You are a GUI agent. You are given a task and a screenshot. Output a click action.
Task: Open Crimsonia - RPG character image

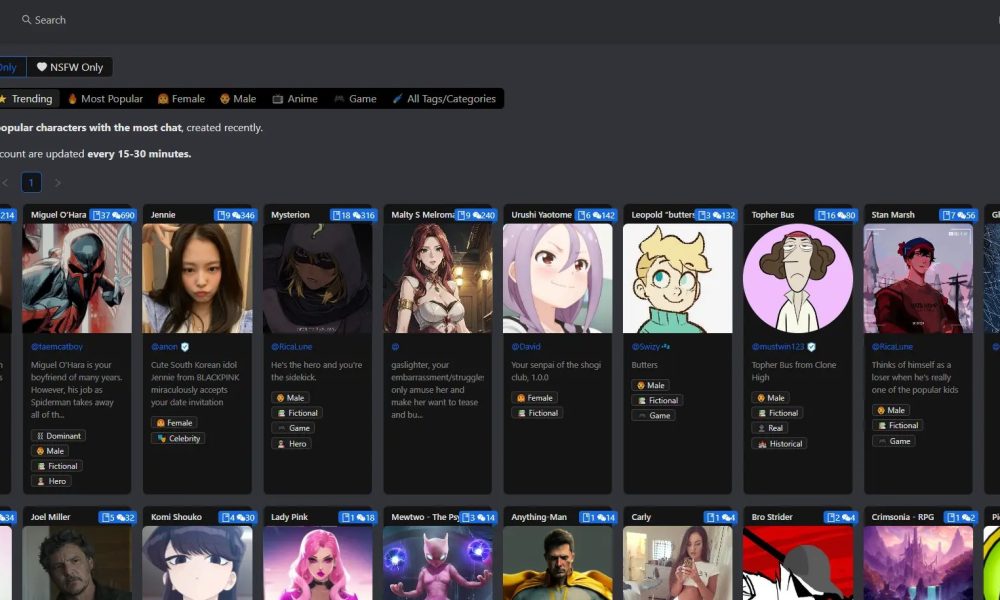point(918,563)
